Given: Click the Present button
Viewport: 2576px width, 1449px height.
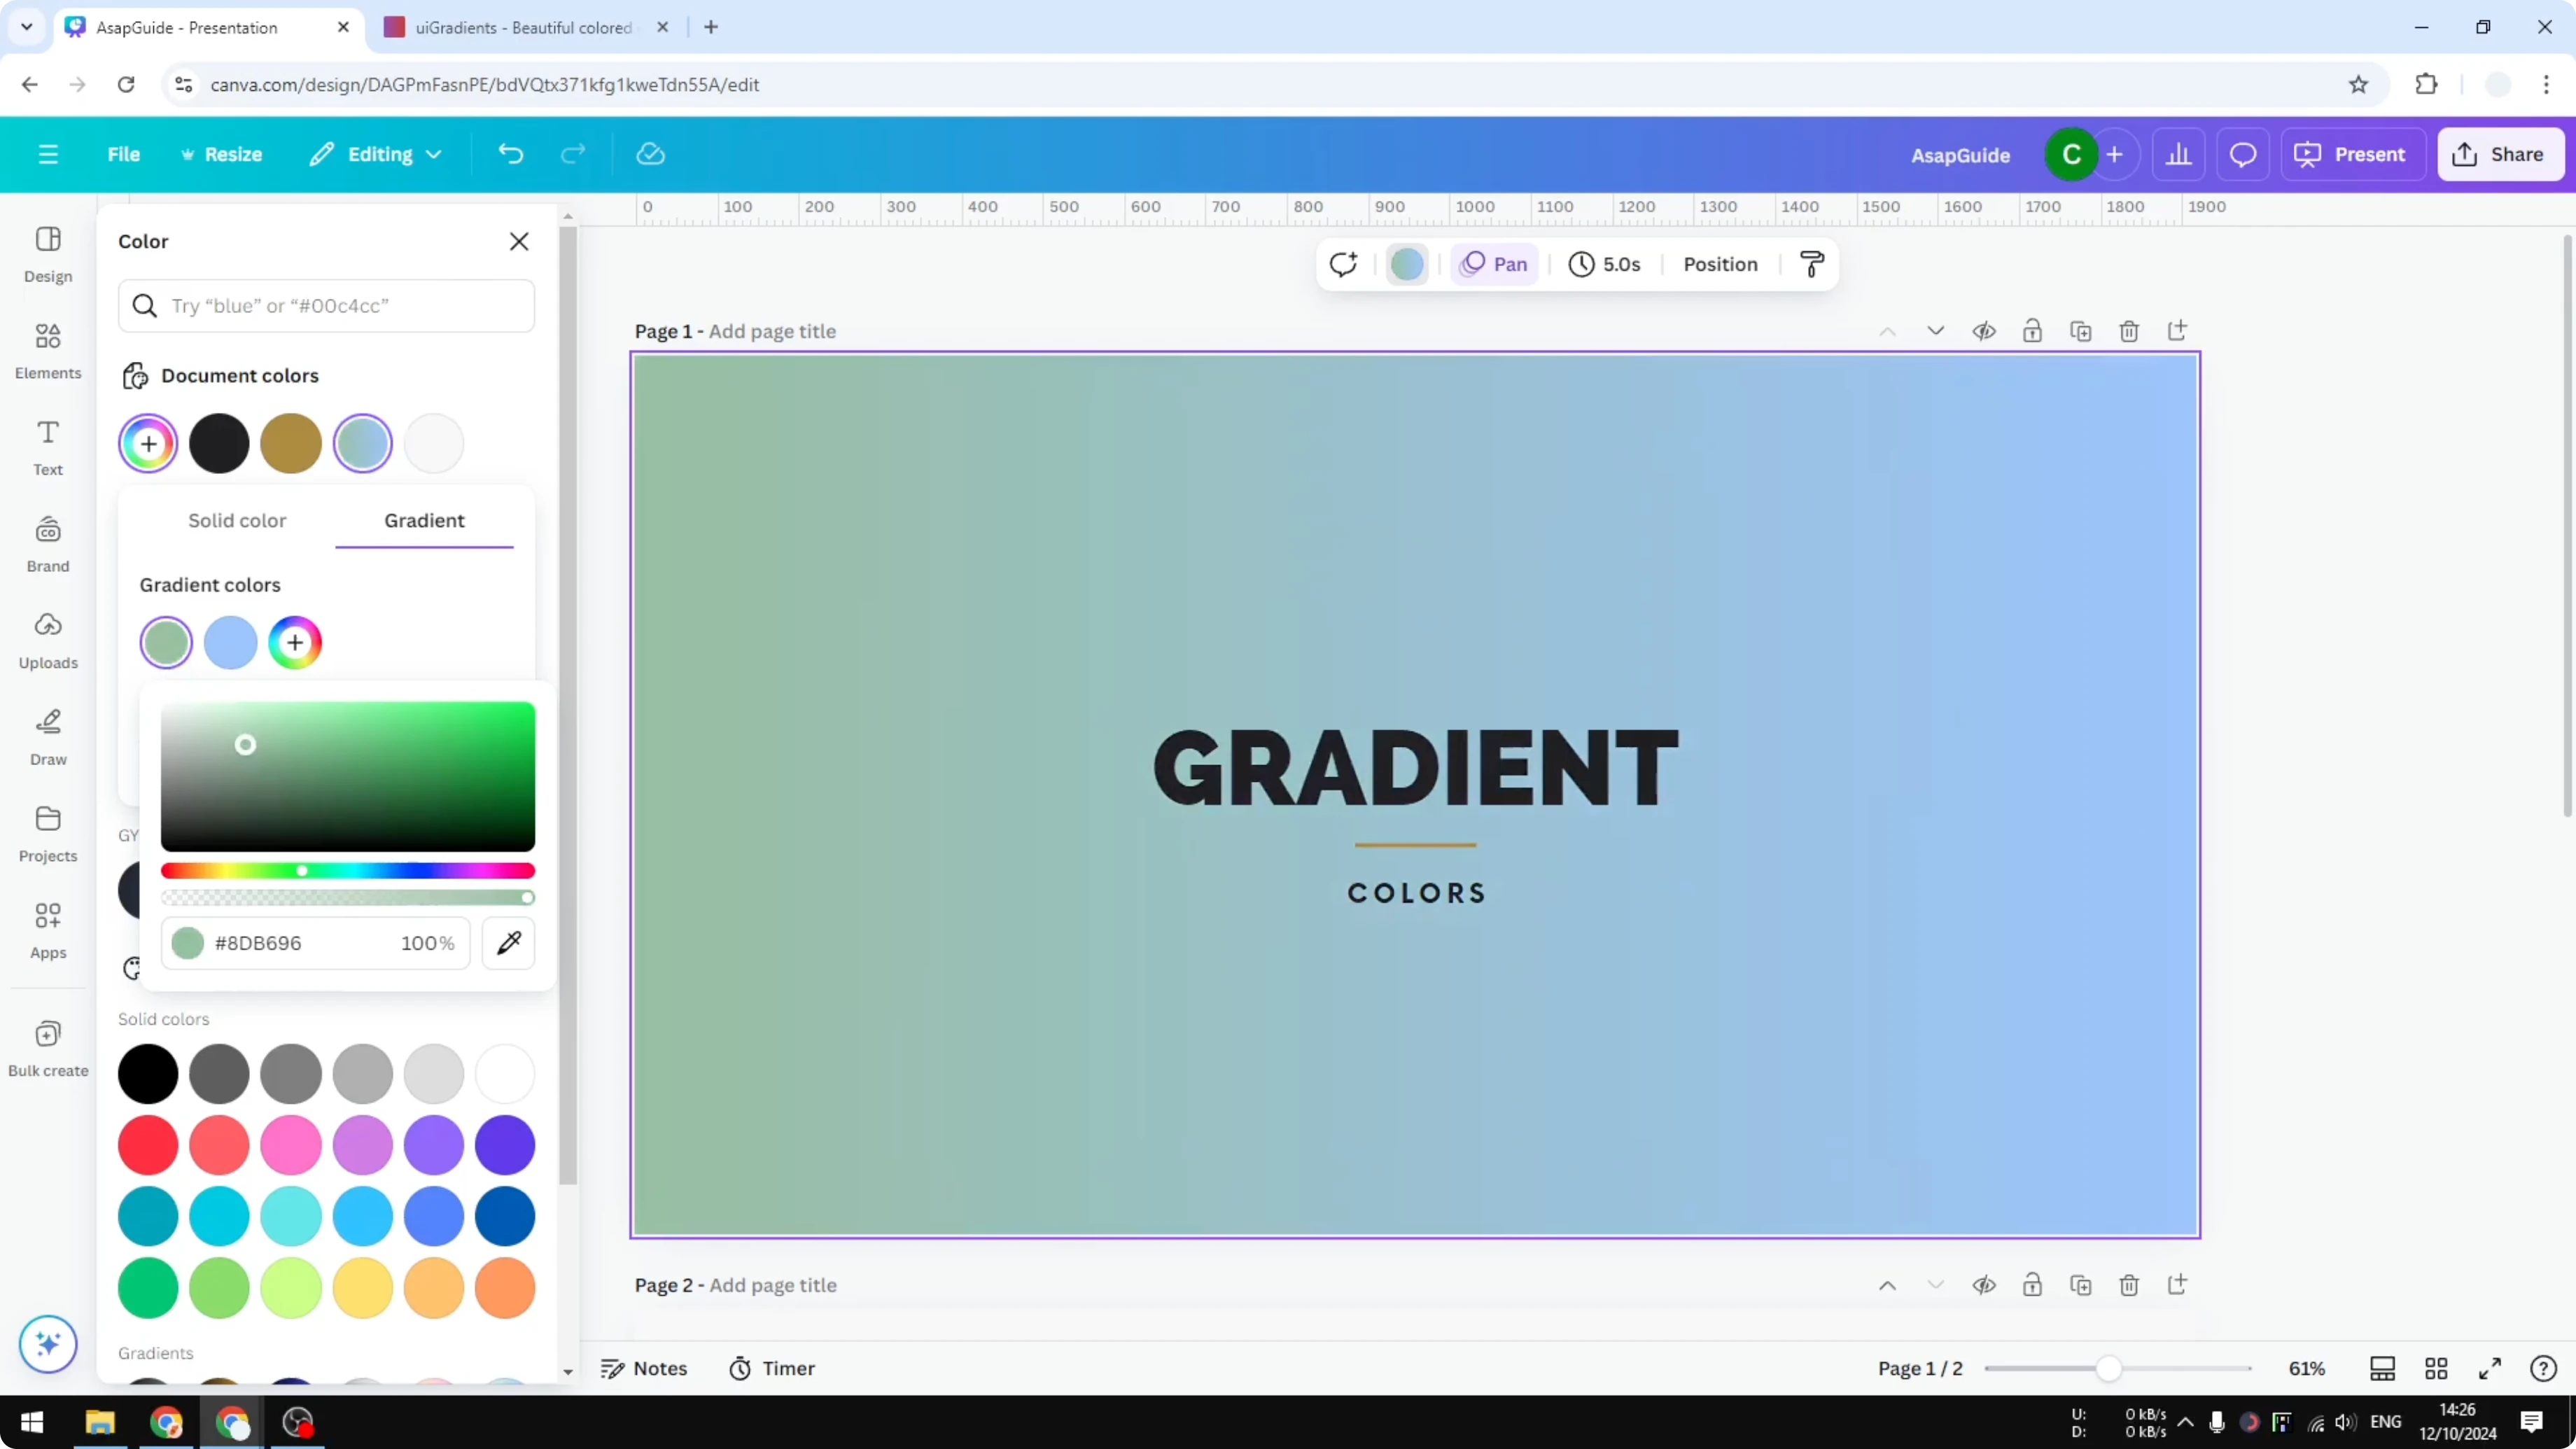Looking at the screenshot, I should pyautogui.click(x=2352, y=154).
